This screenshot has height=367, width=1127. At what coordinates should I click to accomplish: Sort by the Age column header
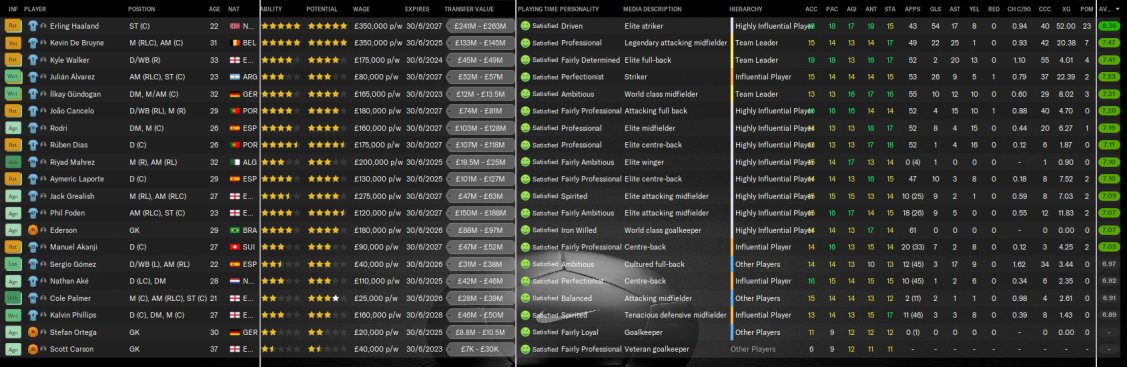(x=214, y=9)
